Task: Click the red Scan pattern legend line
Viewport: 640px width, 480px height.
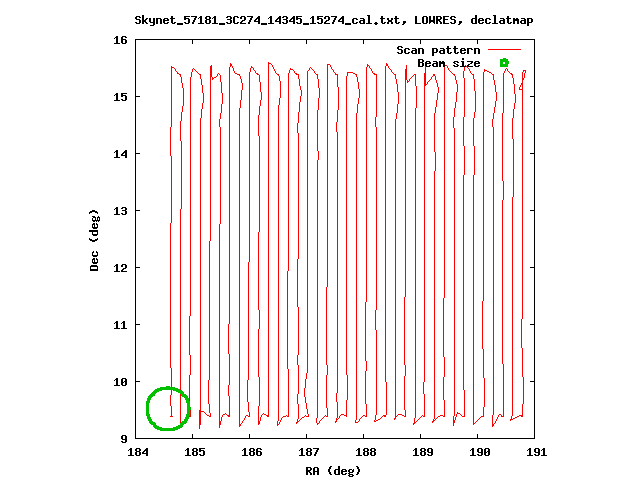Action: tap(504, 50)
